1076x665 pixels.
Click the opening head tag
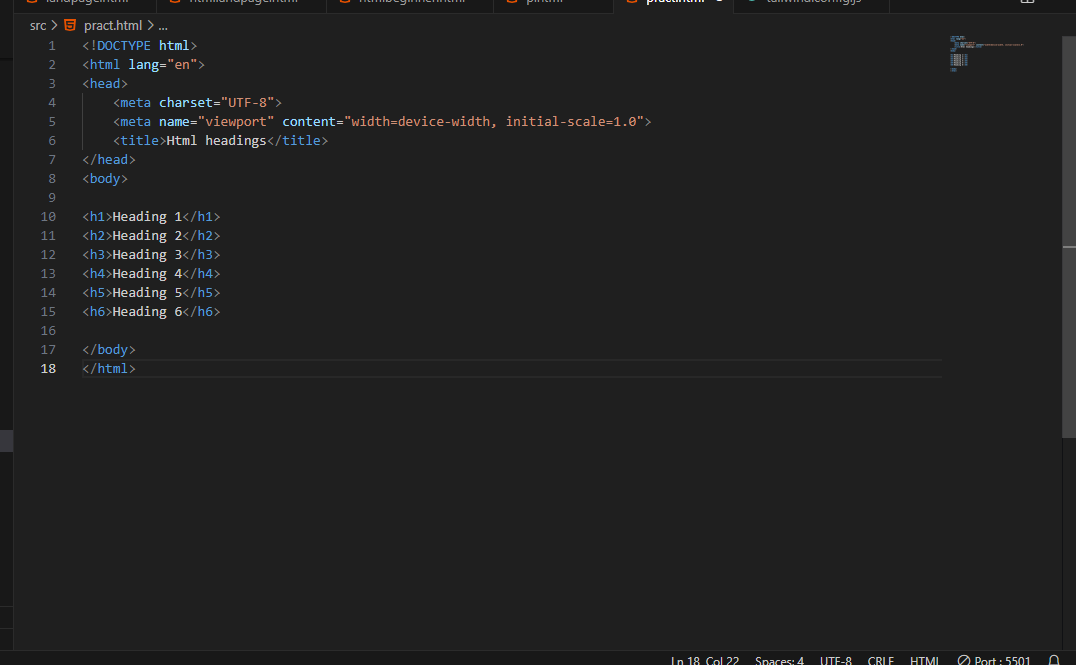click(105, 84)
